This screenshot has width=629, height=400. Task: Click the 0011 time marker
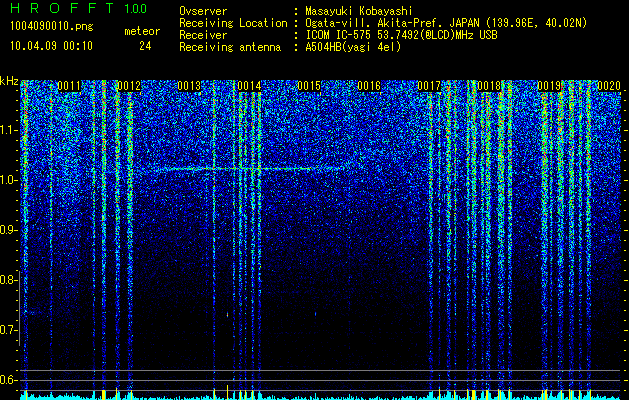[69, 86]
